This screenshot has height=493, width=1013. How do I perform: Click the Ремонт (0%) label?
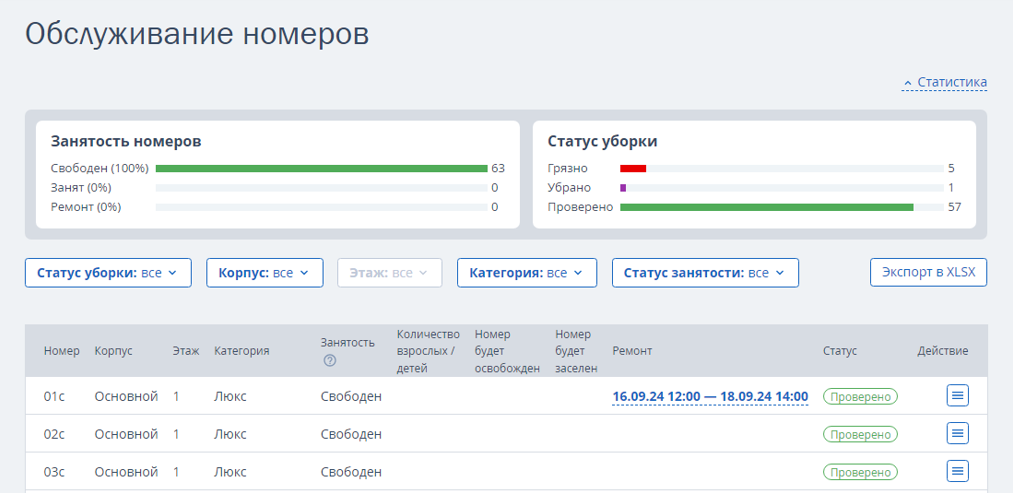point(86,207)
